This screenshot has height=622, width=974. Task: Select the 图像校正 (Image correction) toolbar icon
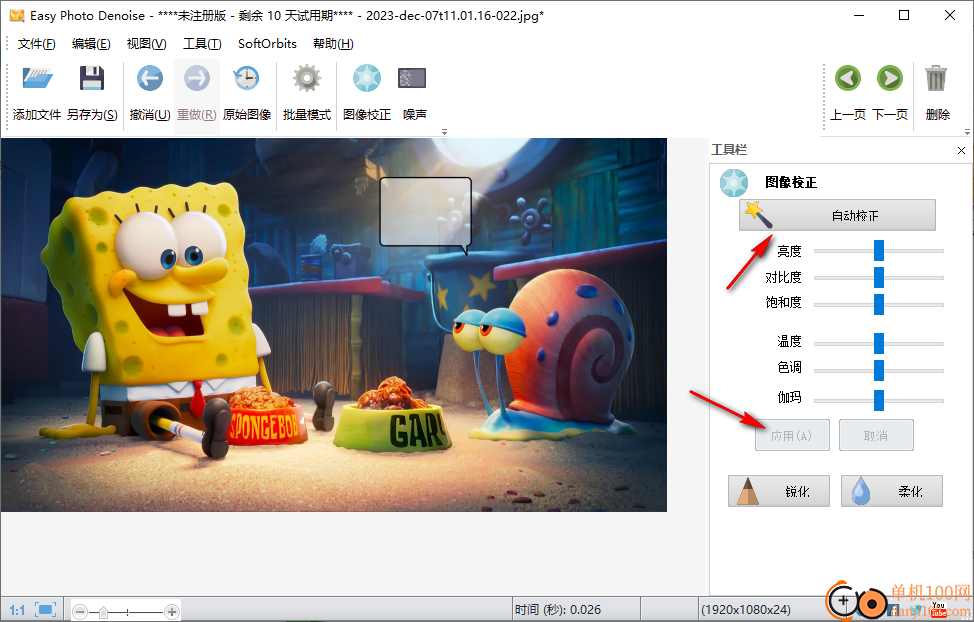366,78
